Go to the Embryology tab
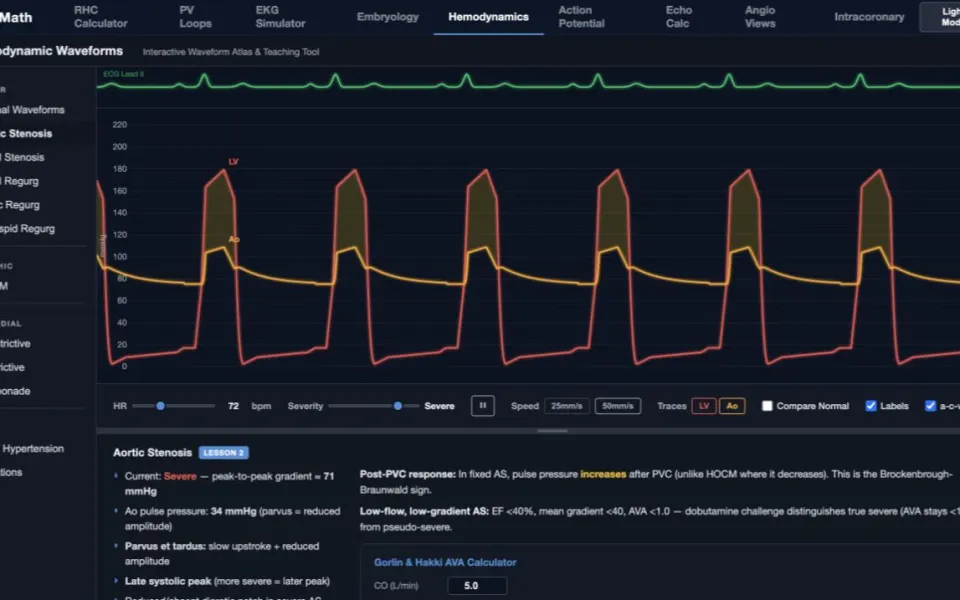Image resolution: width=960 pixels, height=600 pixels. coord(388,17)
